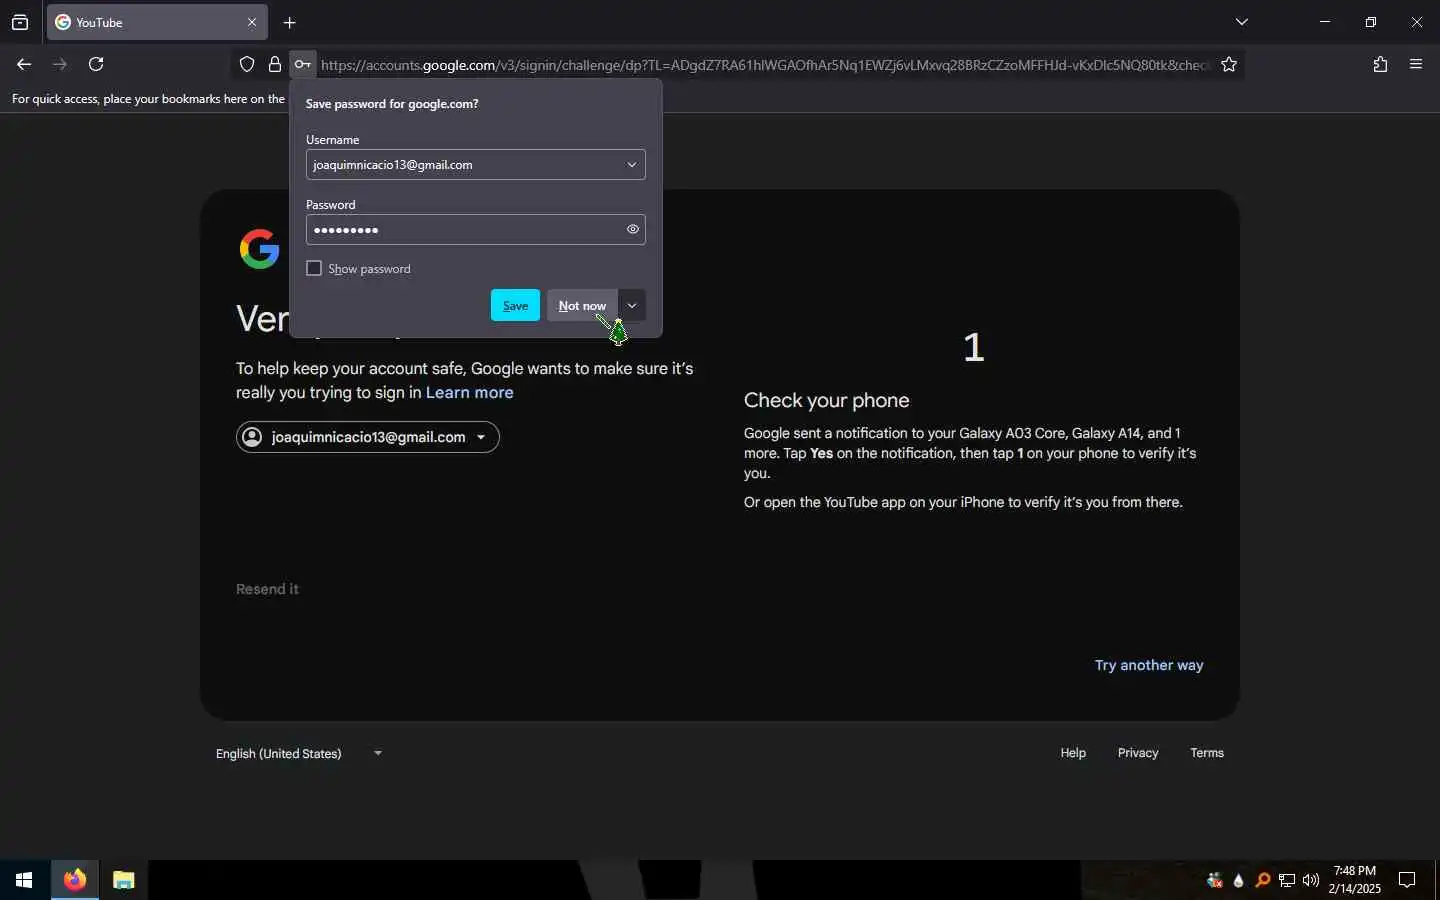Open tracking protection shield icon
The width and height of the screenshot is (1440, 900).
[247, 65]
